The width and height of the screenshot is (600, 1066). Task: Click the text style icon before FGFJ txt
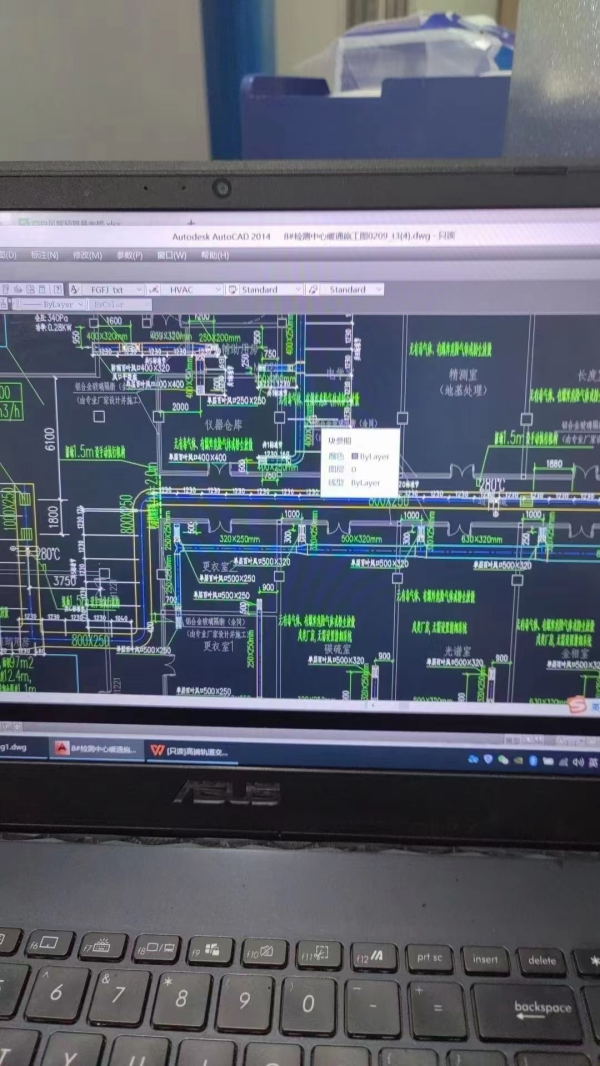(75, 289)
